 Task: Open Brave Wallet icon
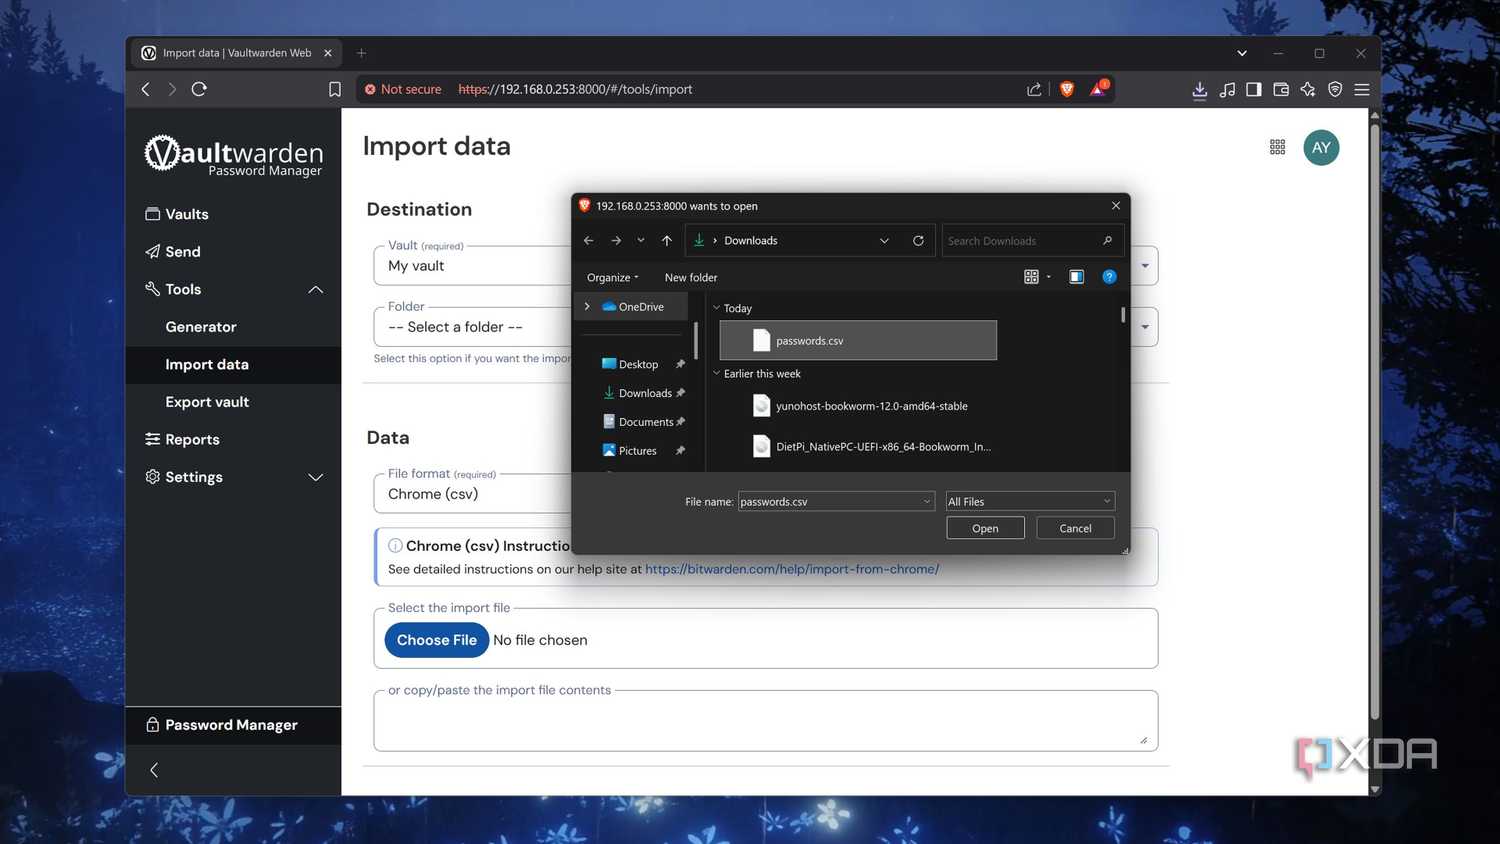(1281, 89)
